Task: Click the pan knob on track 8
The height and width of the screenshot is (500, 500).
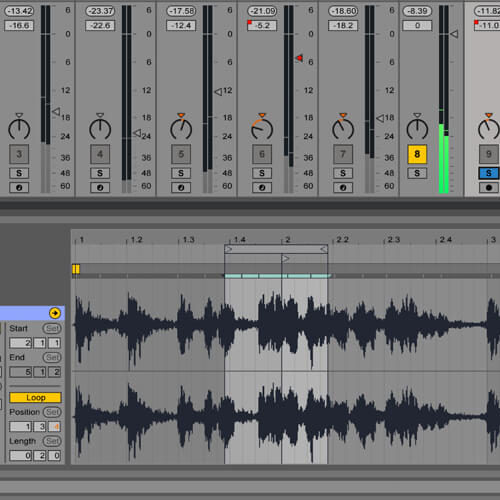Action: pyautogui.click(x=417, y=128)
